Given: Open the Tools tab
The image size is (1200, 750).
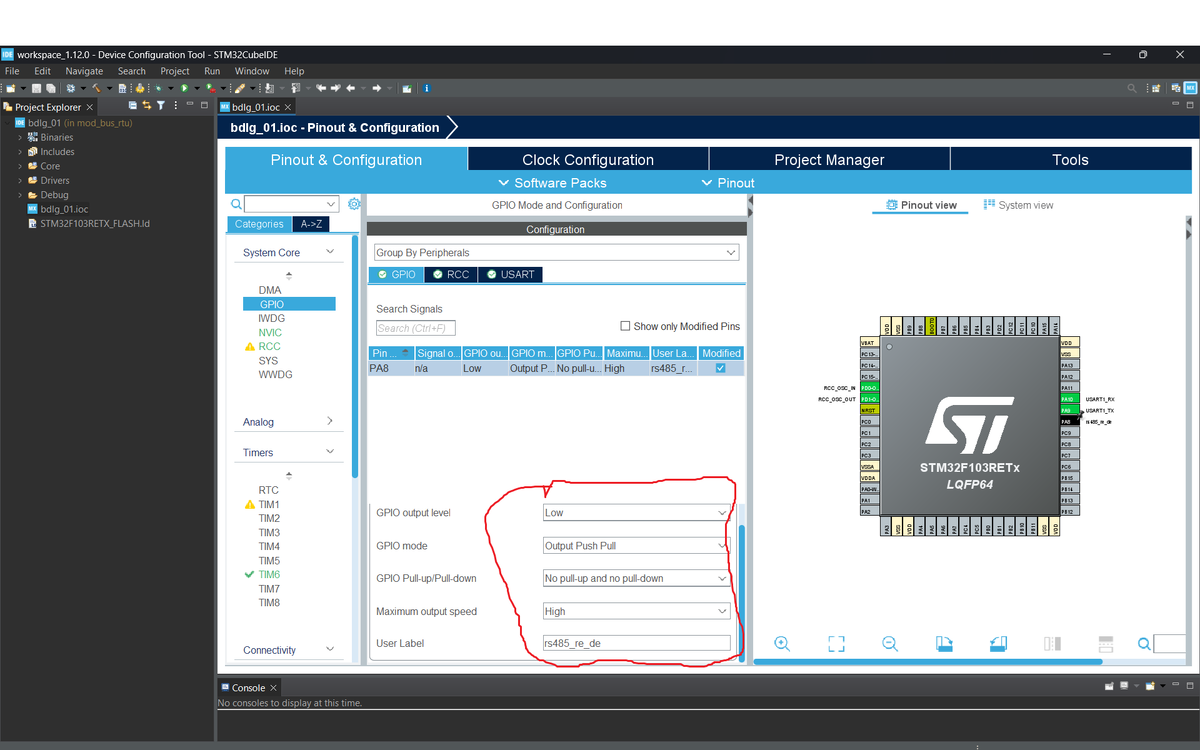Looking at the screenshot, I should [x=1070, y=159].
